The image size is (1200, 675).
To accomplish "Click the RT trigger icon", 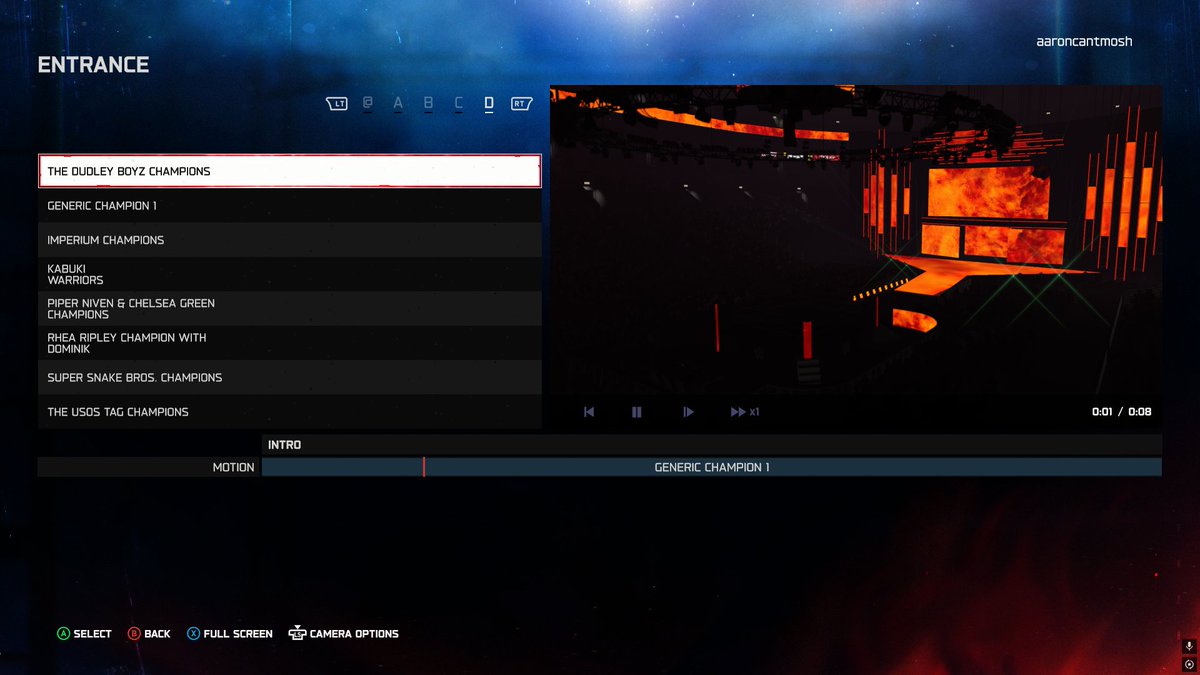I will (520, 103).
